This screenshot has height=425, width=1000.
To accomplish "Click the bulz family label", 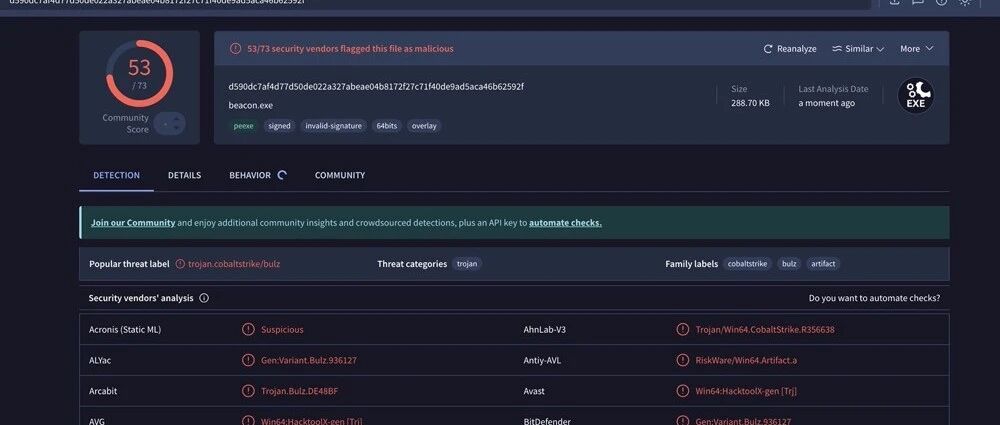I will tap(789, 264).
